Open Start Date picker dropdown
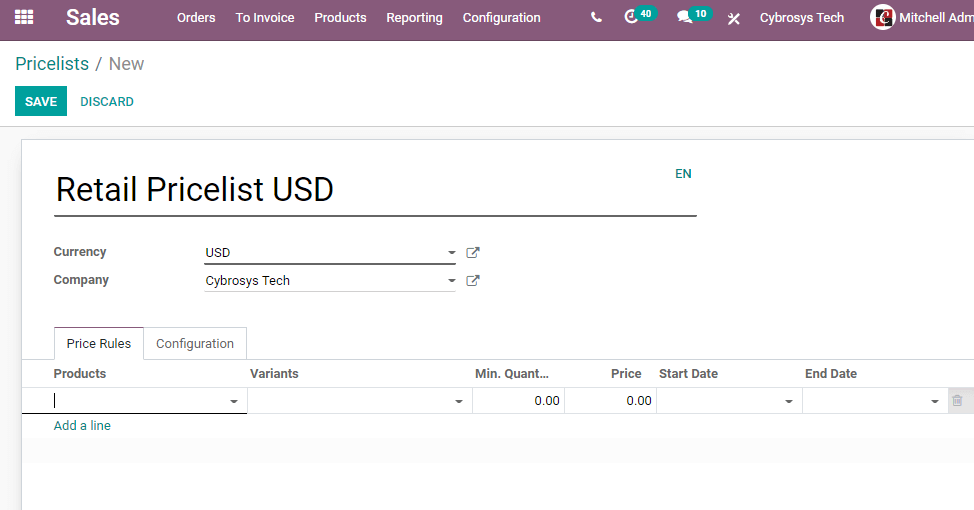 788,401
